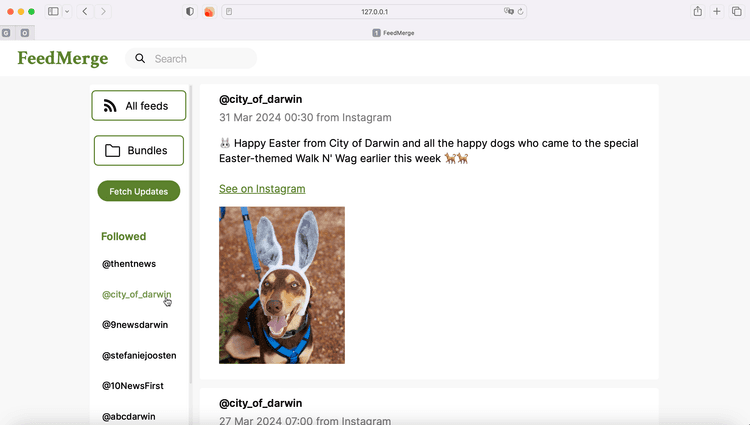Click the FeedMerge logo
750x425 pixels.
coord(62,59)
